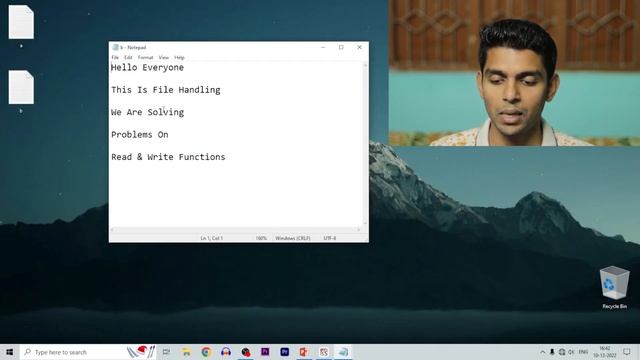Click the horizontal scrollbar right arrow in Notepad
640x360 pixels.
coord(359,230)
